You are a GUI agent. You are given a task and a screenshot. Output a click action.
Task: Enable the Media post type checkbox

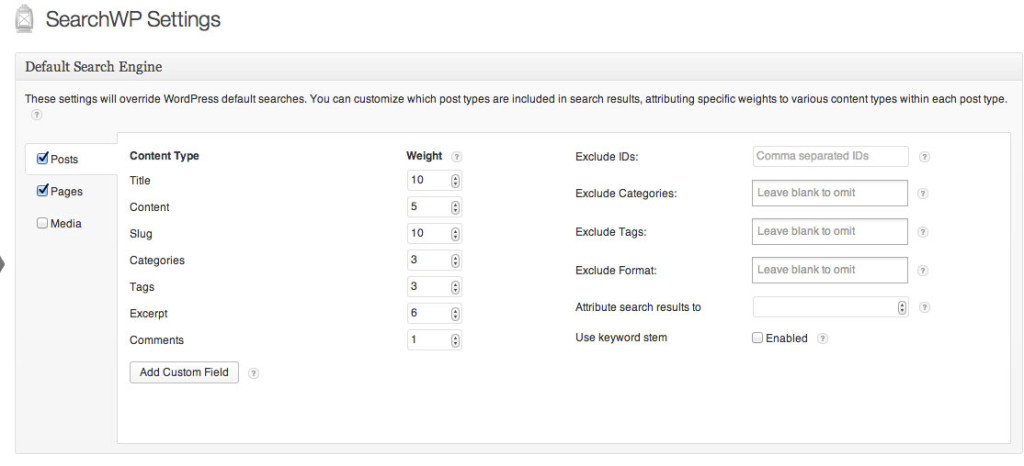[42, 223]
